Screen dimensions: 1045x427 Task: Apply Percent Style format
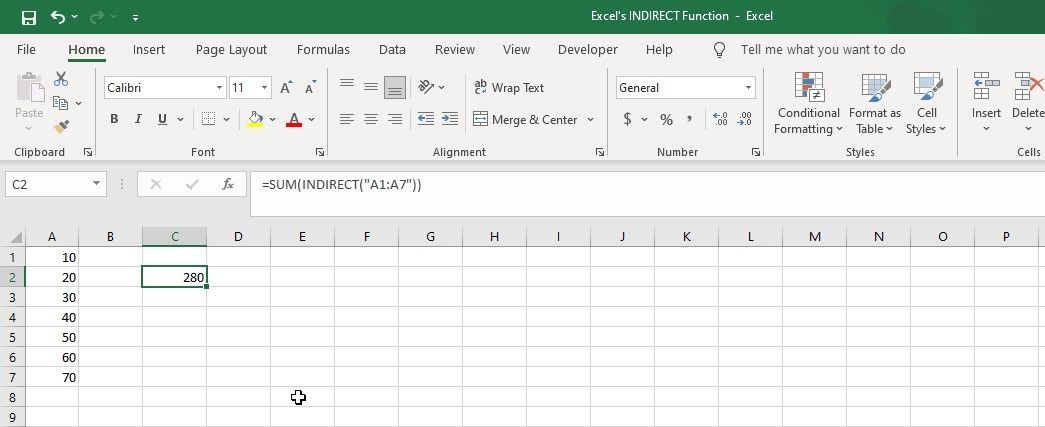666,120
